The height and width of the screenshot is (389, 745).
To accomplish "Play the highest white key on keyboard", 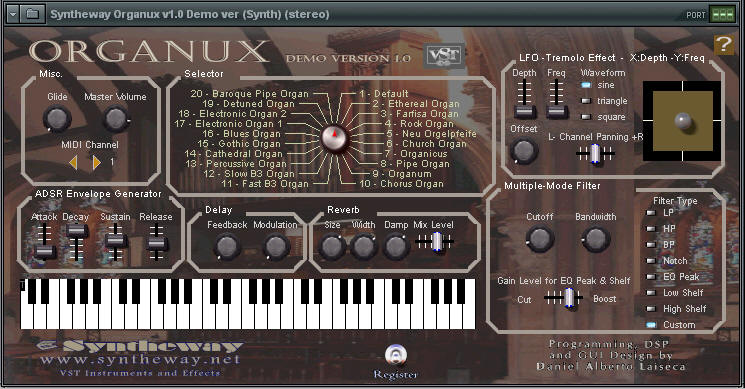I will pos(469,316).
